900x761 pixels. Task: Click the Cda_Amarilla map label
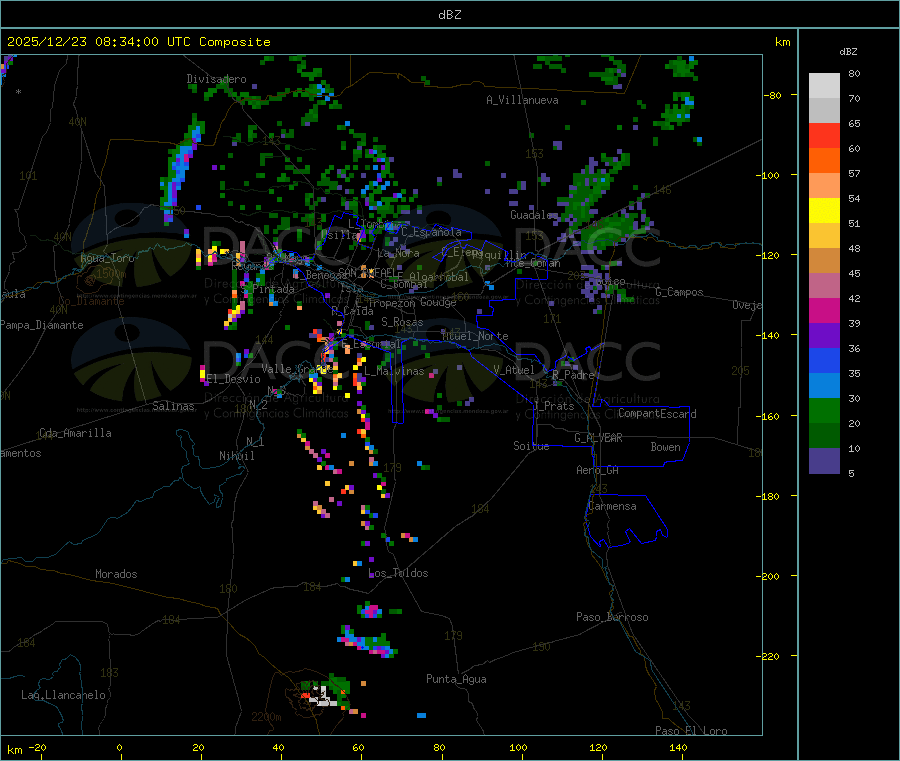click(x=75, y=433)
